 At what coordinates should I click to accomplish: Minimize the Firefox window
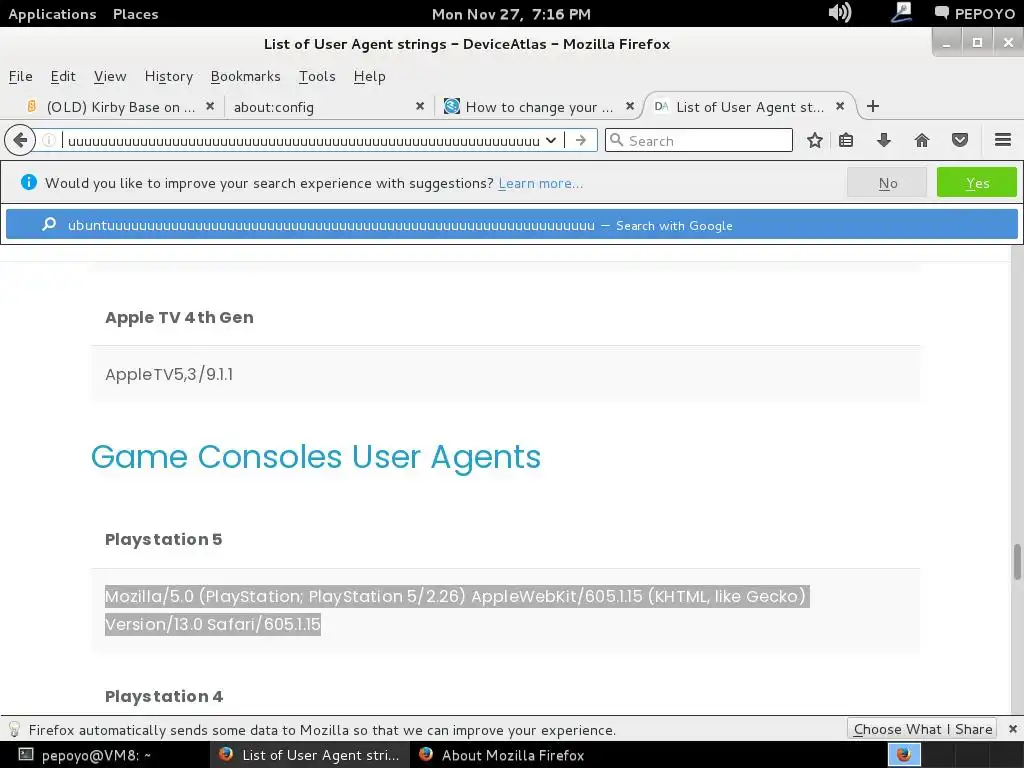click(946, 43)
